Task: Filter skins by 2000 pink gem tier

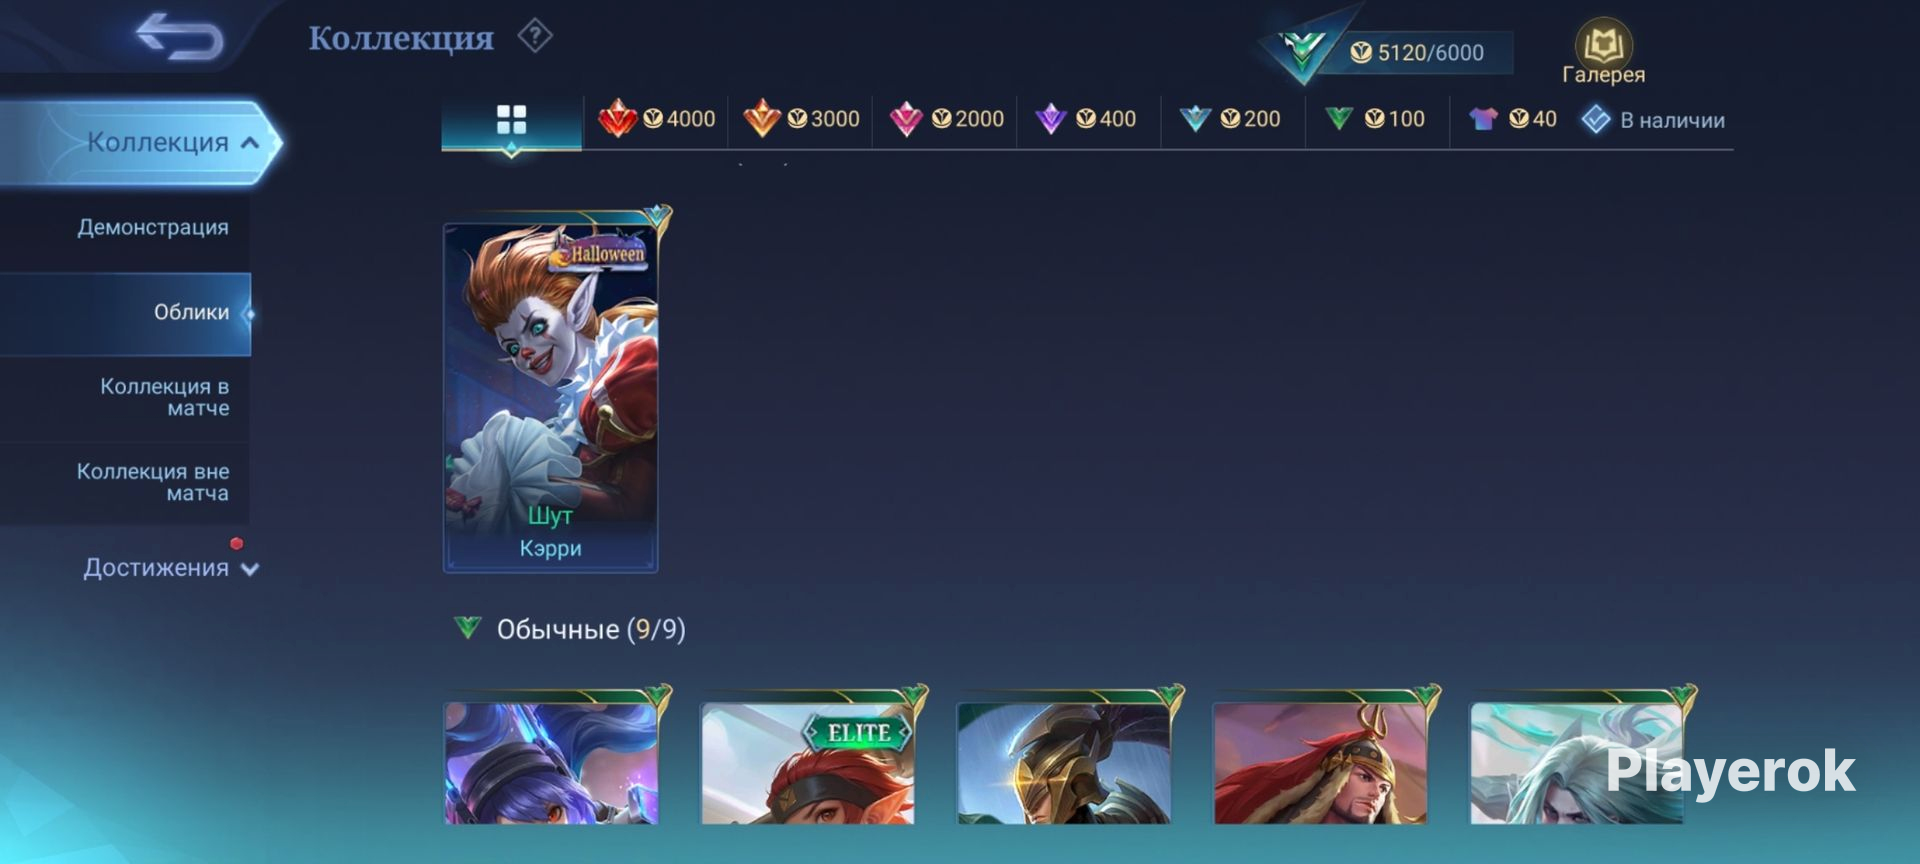Action: (x=946, y=119)
